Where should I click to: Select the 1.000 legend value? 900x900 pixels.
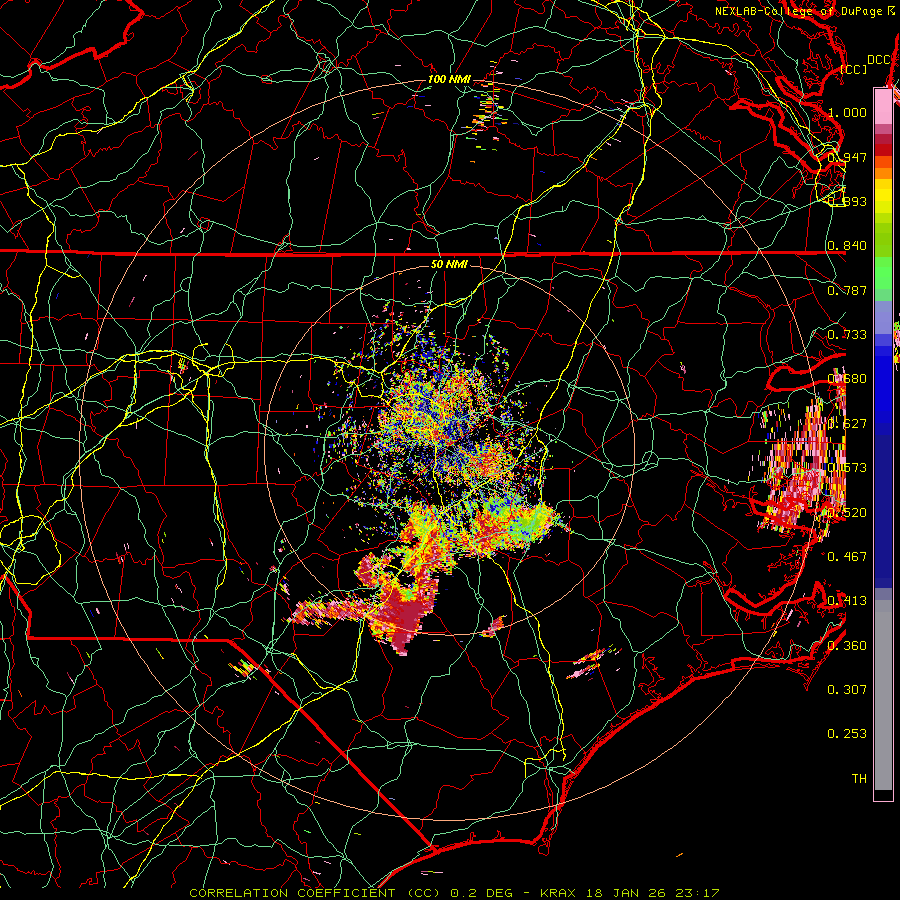(847, 112)
